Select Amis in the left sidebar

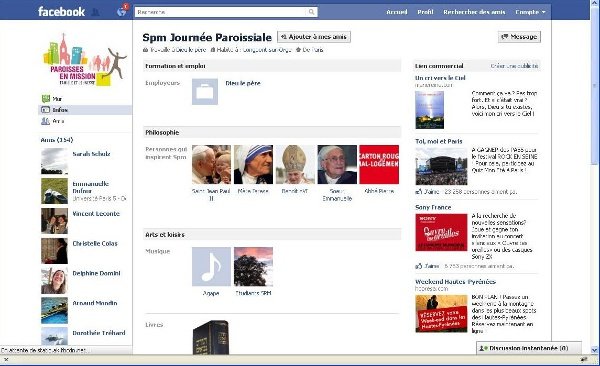(53, 121)
